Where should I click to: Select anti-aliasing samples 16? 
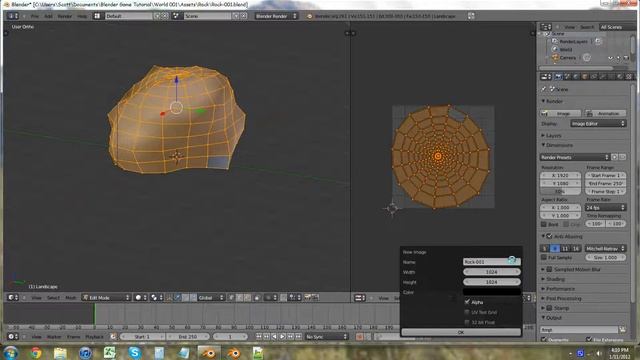pyautogui.click(x=576, y=248)
